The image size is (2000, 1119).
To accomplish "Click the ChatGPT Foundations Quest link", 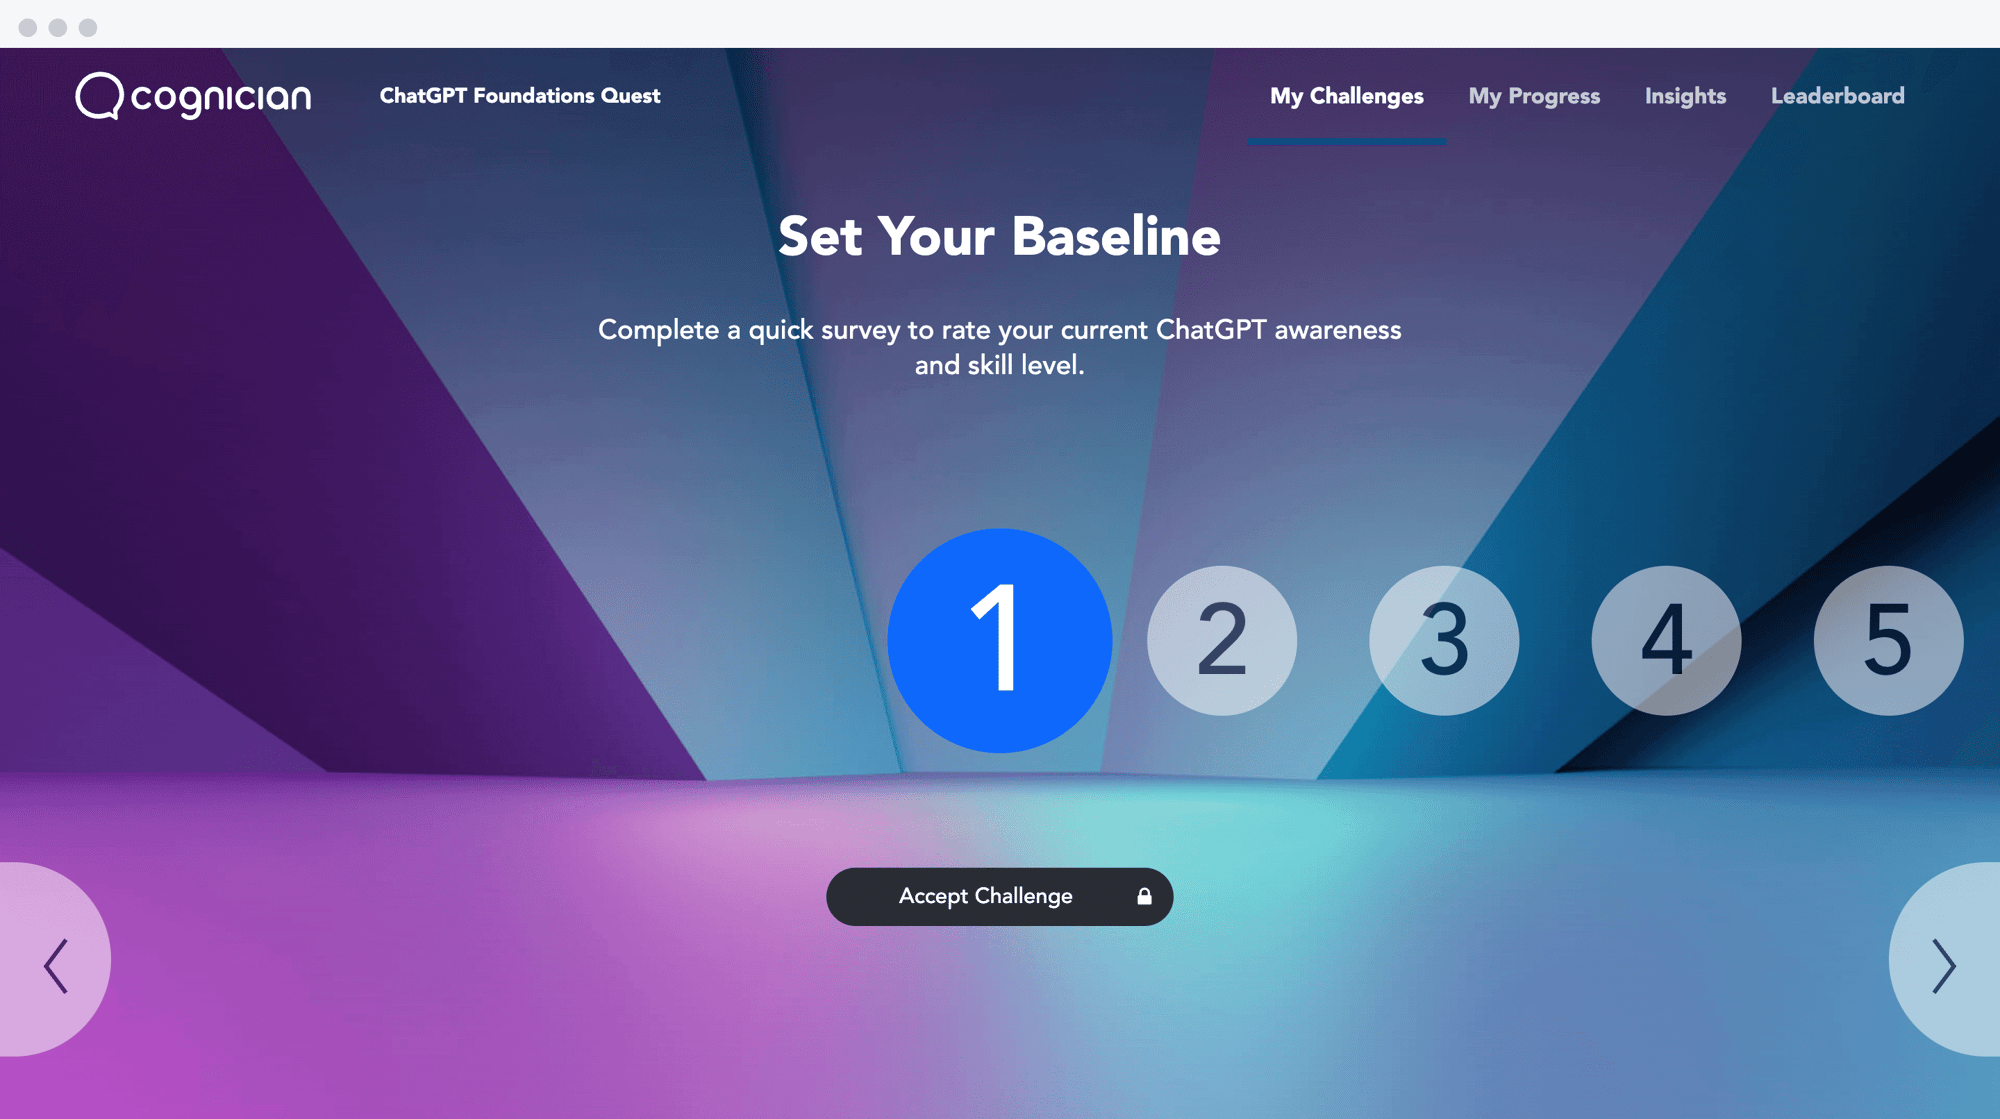I will [521, 96].
